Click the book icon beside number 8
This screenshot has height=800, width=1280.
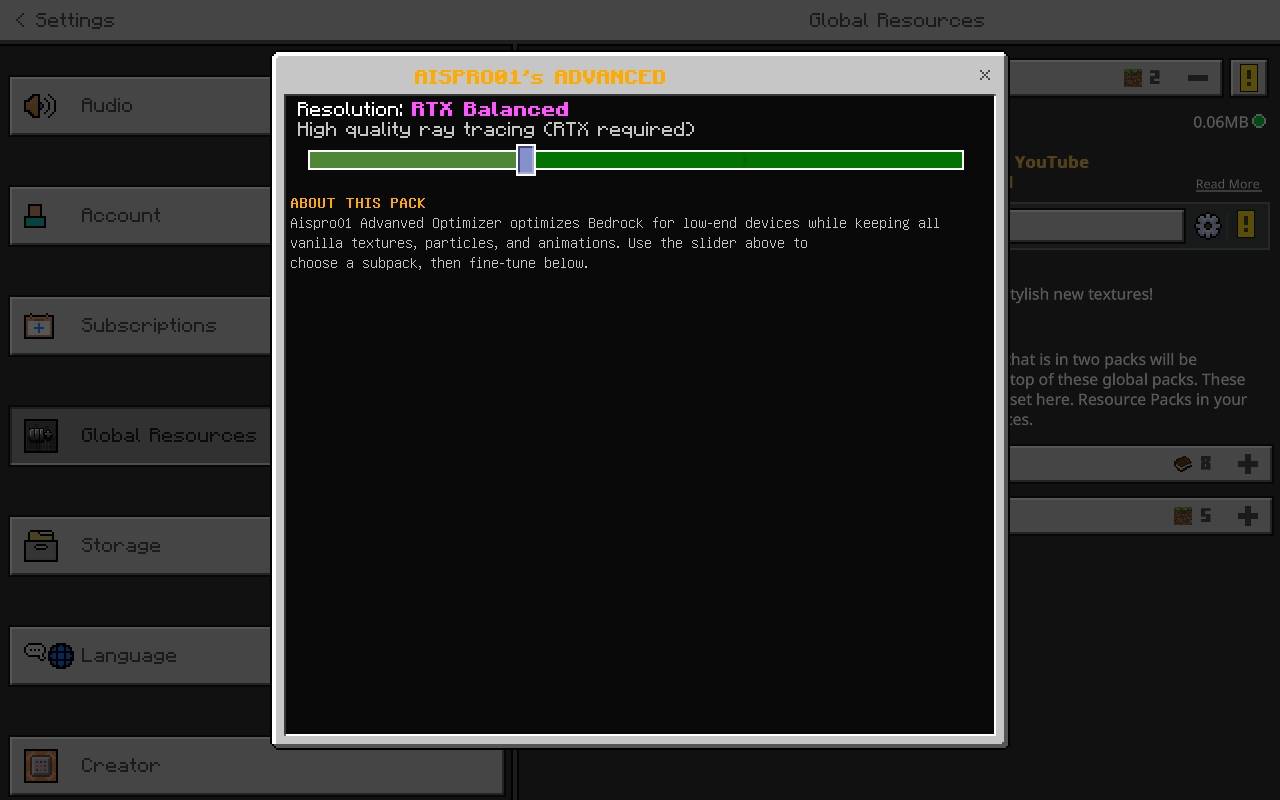(x=1183, y=463)
